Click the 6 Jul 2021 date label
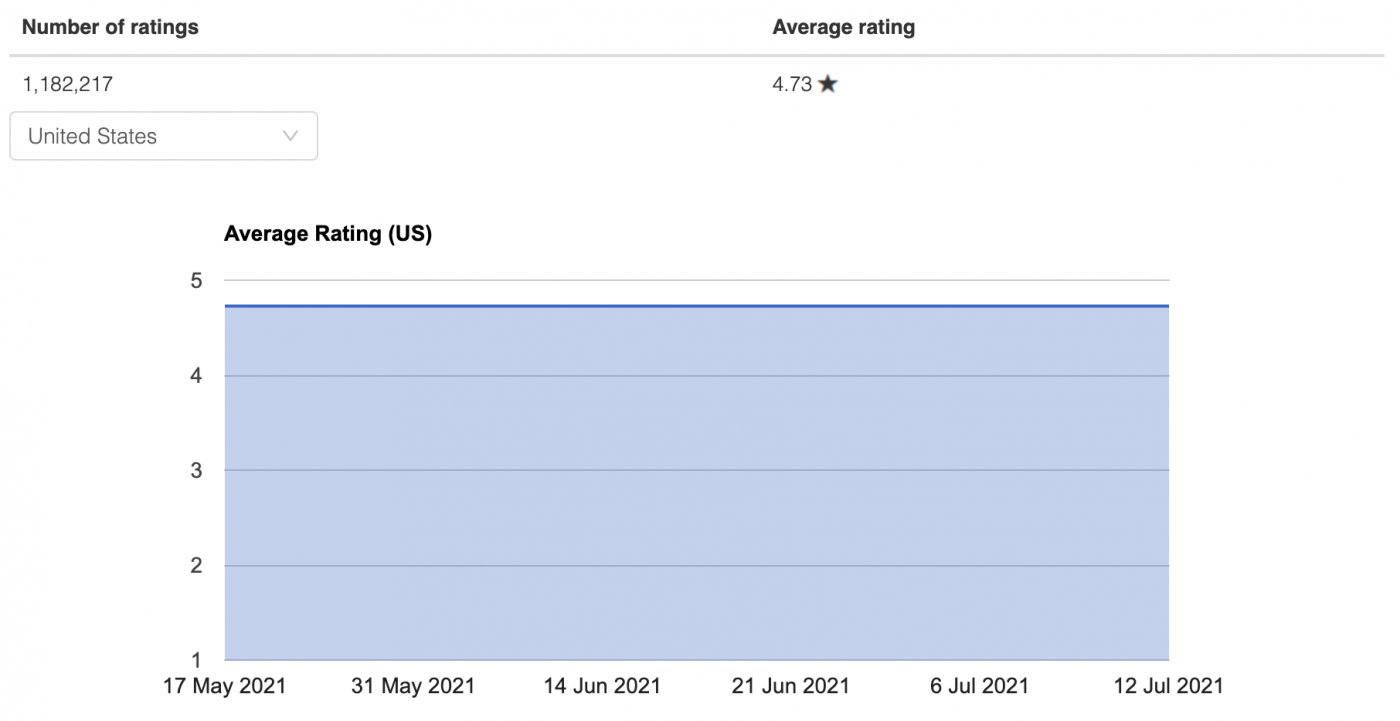Image resolution: width=1400 pixels, height=721 pixels. tap(979, 686)
